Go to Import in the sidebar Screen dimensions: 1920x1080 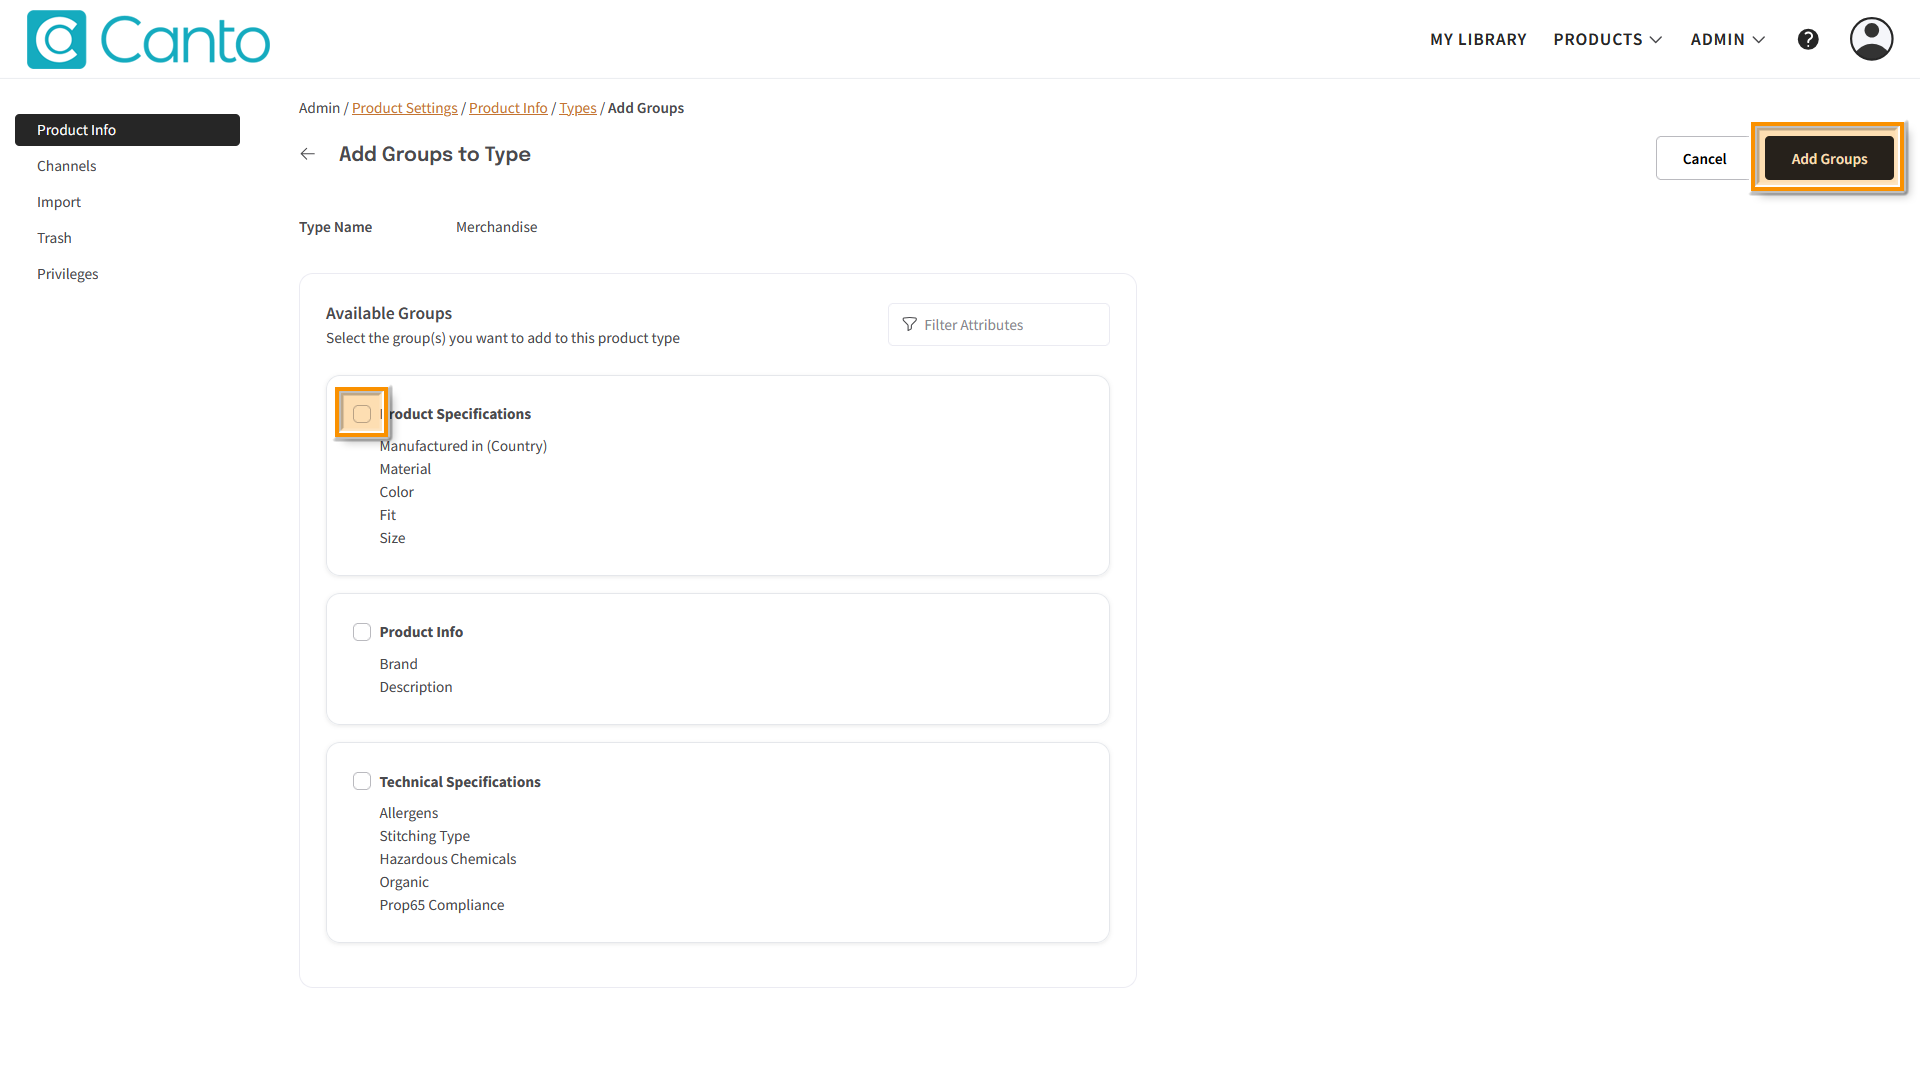click(59, 202)
